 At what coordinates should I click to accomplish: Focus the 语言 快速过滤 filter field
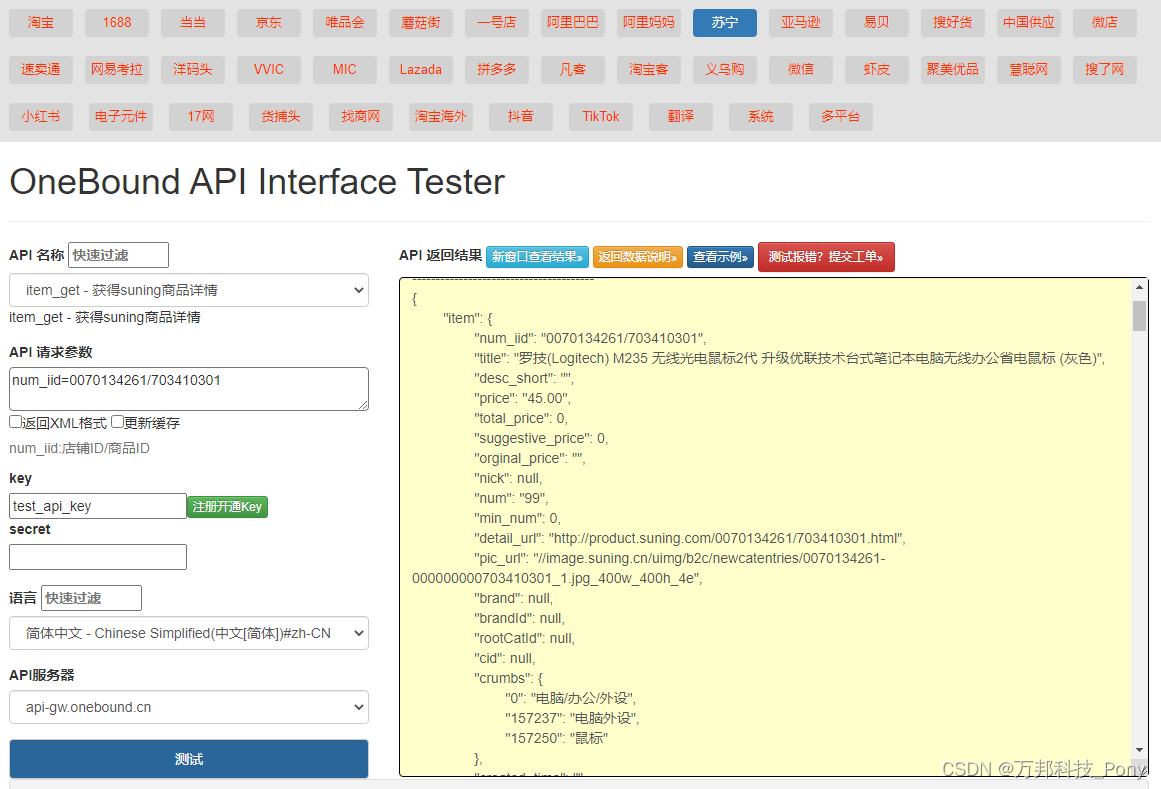(x=91, y=598)
